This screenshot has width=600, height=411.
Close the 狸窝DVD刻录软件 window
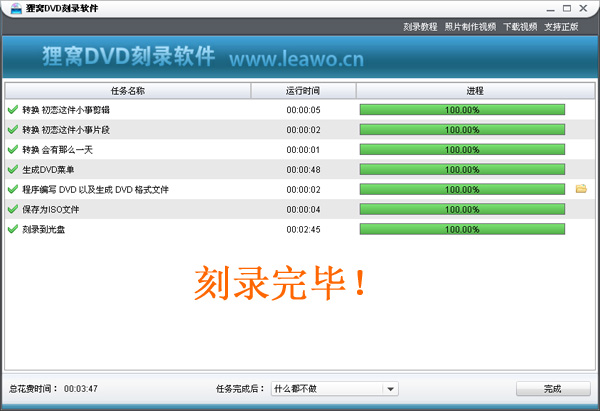coord(584,8)
